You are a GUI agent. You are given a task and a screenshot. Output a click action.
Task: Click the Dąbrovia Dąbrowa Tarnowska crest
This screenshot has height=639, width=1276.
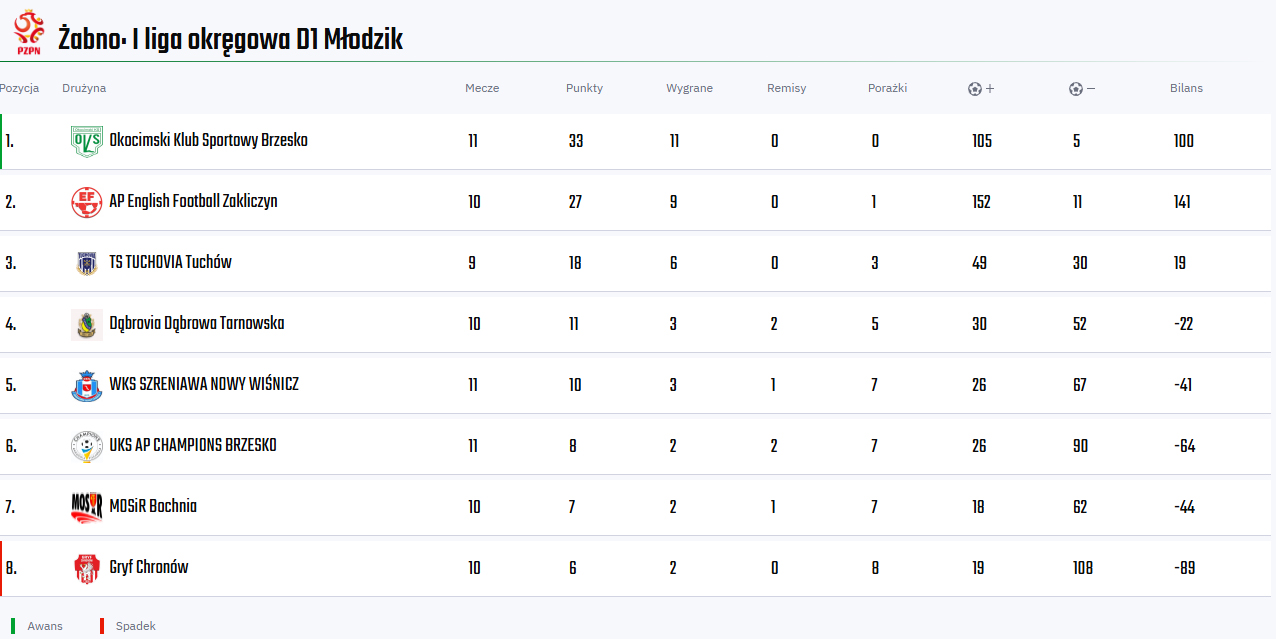coord(87,324)
